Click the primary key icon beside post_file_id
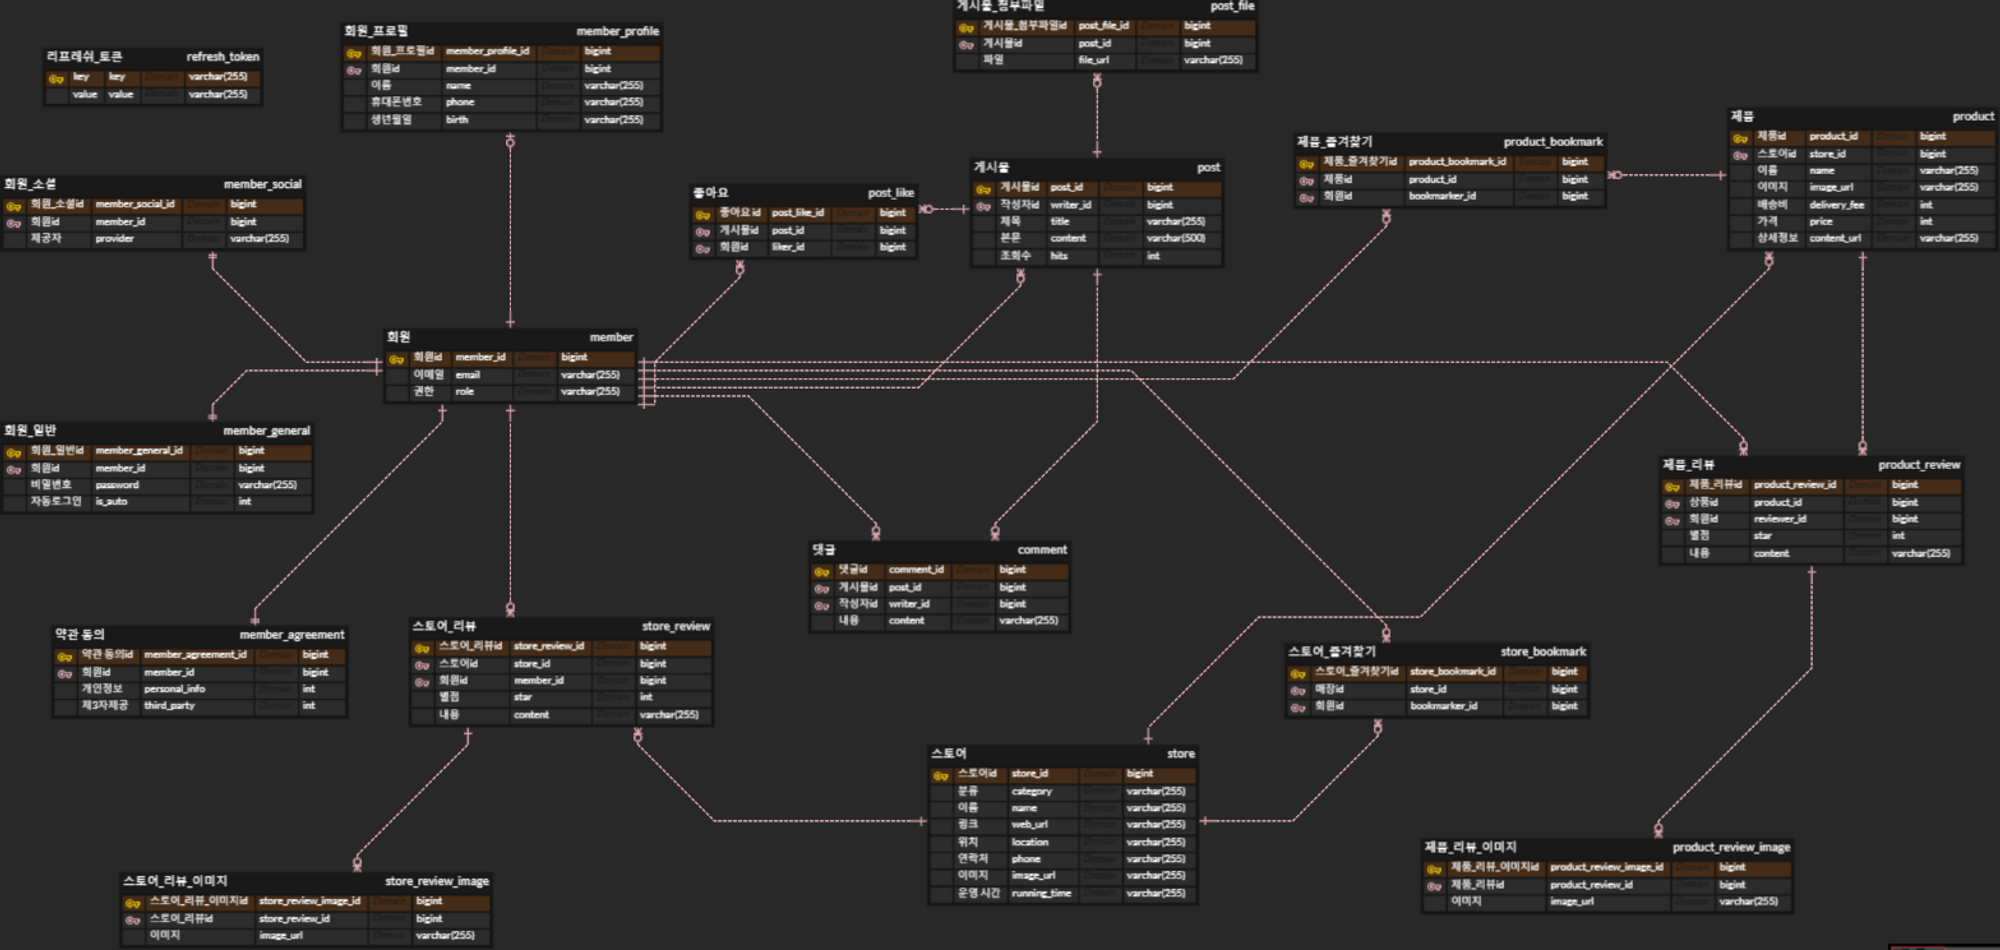2000x950 pixels. 966,27
